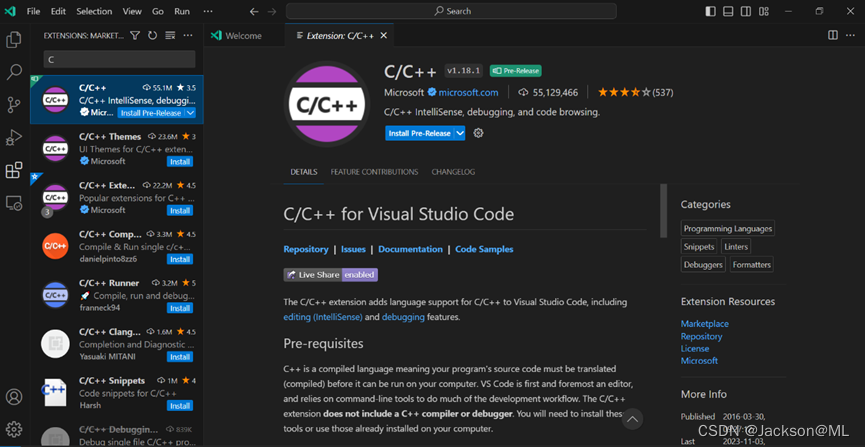Screen dimensions: 865x447
Task: Select the DETAILS tab
Action: [x=304, y=172]
